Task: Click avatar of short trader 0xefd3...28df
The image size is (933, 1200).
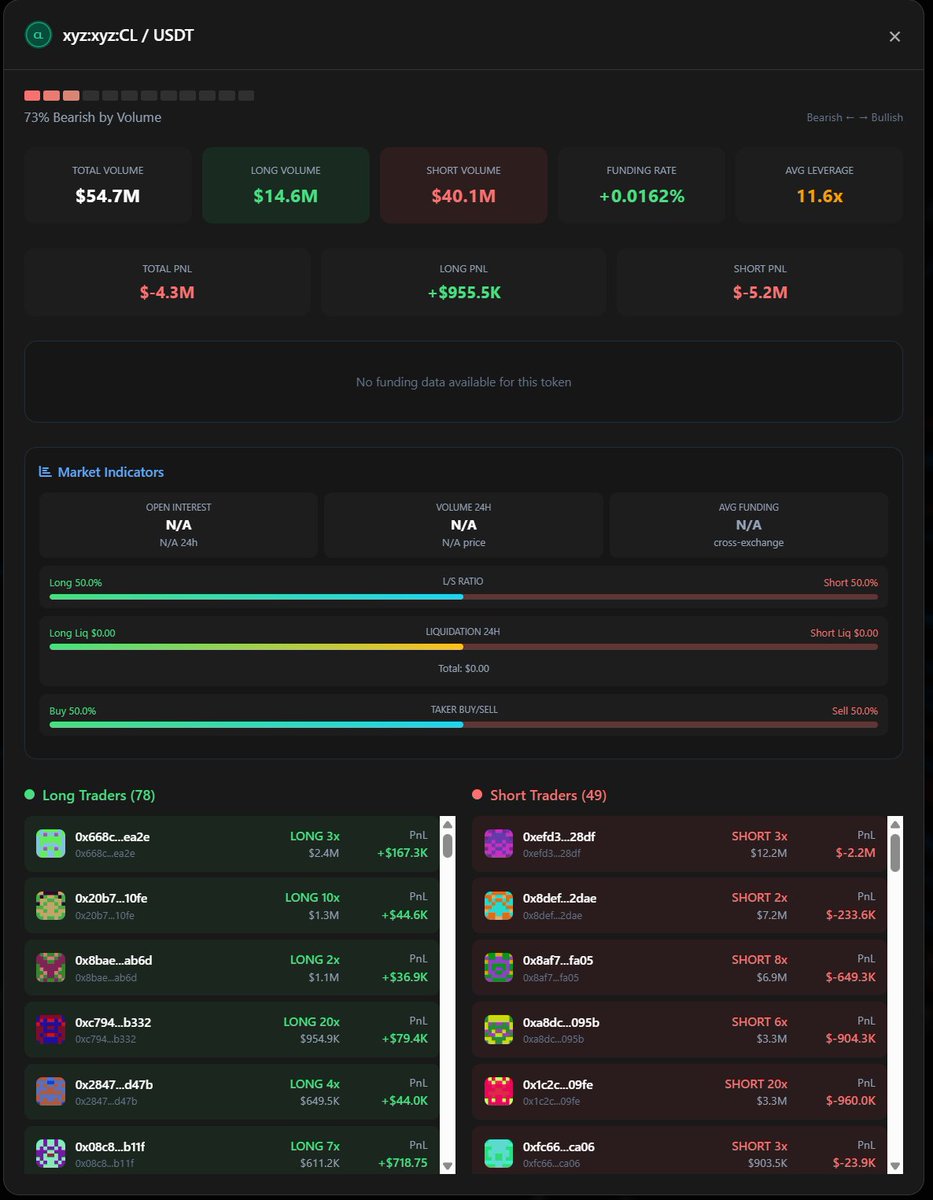Action: (498, 844)
